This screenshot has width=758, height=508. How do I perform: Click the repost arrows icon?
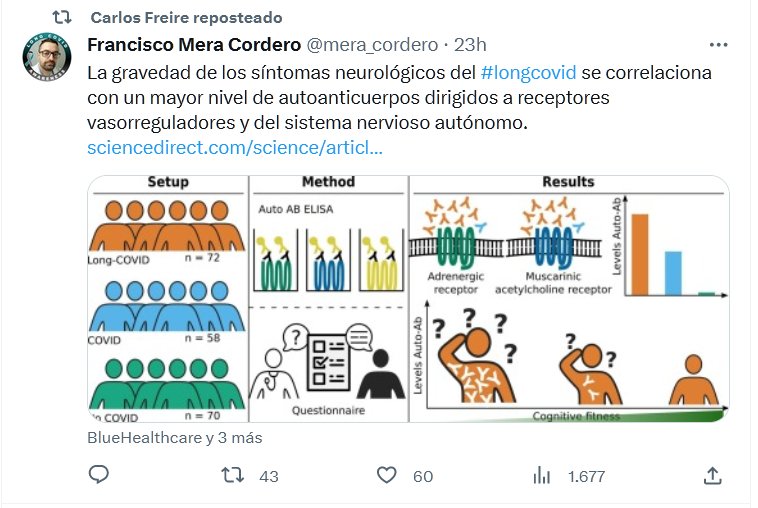pos(233,475)
